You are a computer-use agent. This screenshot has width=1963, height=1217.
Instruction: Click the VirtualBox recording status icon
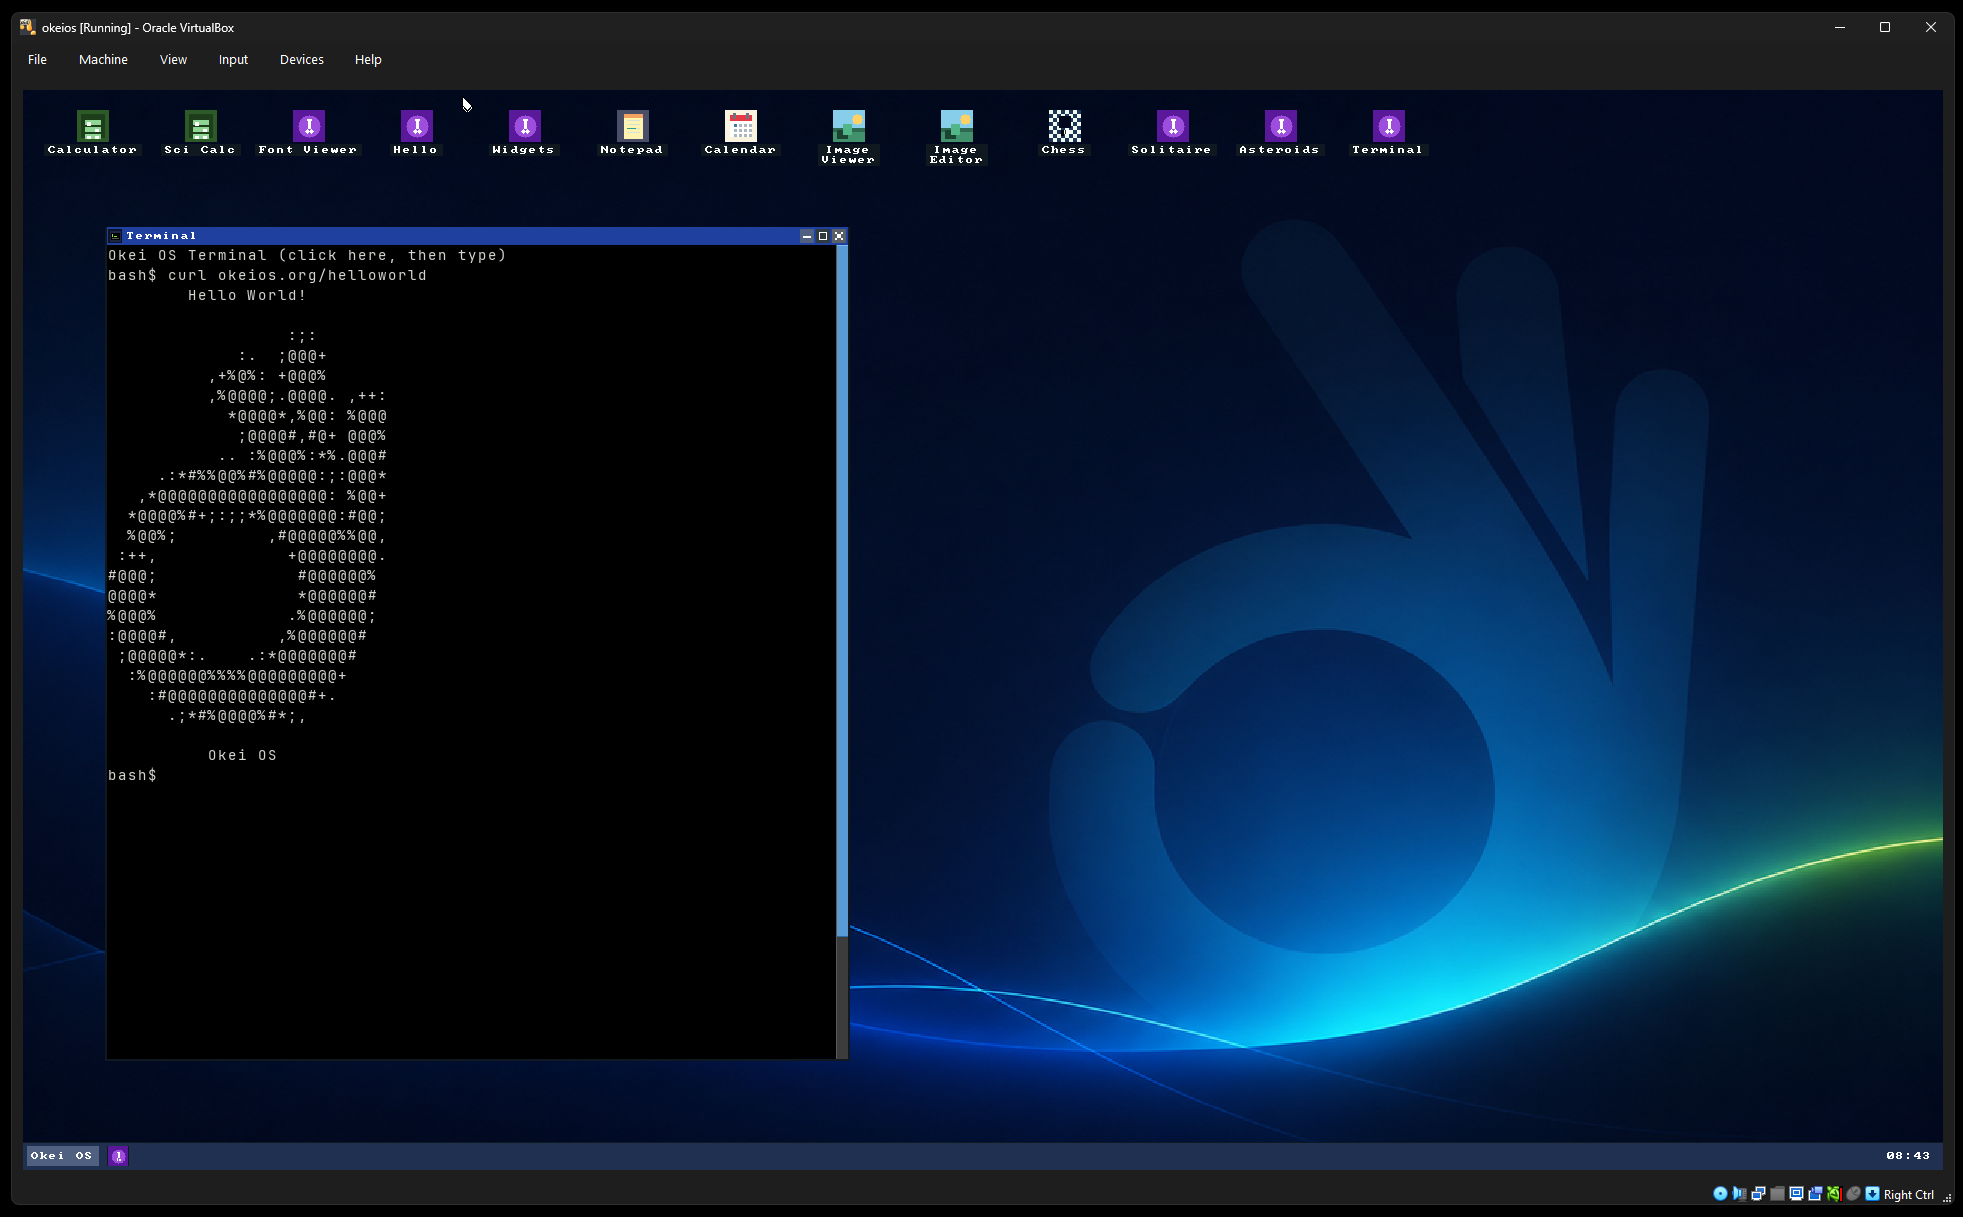[x=1815, y=1194]
